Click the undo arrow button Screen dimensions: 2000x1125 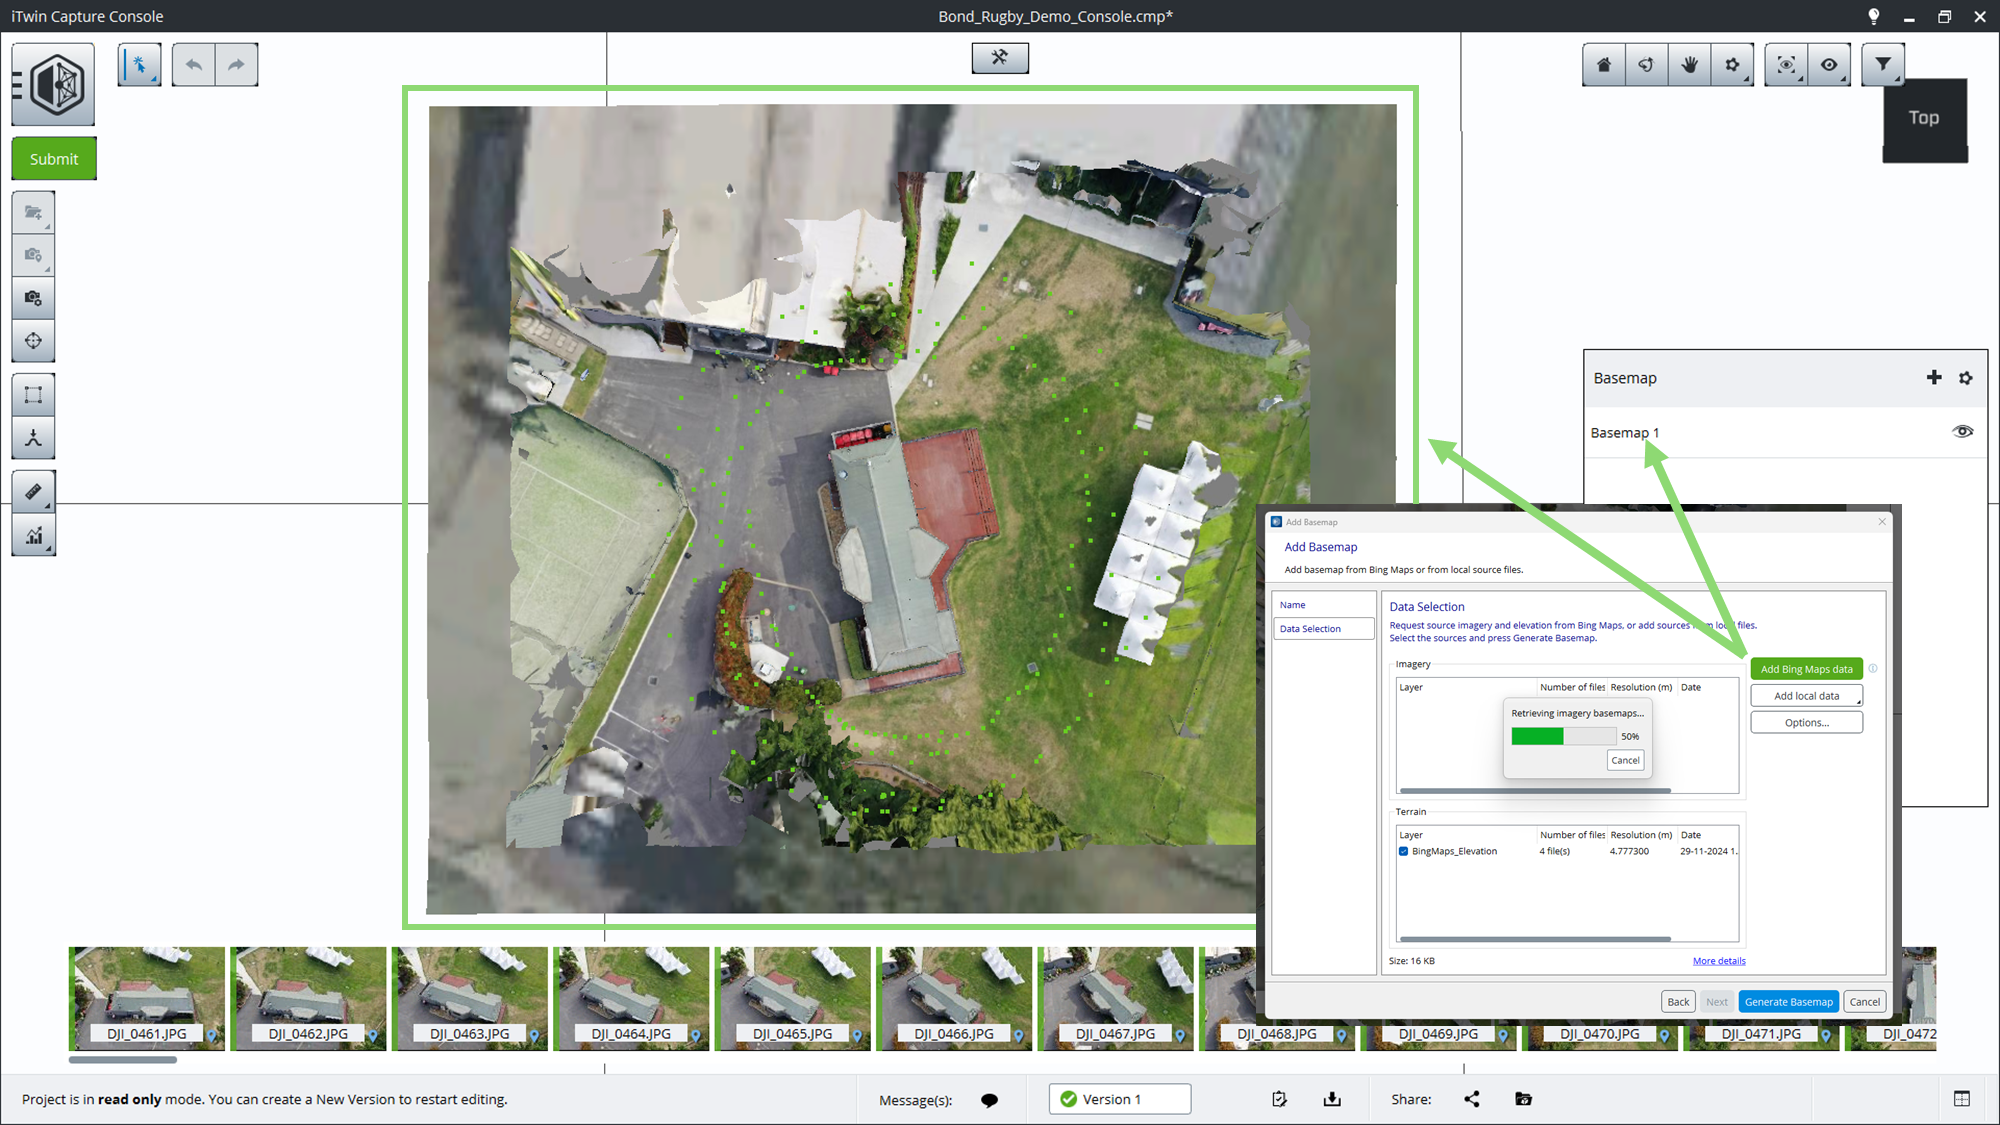pyautogui.click(x=194, y=65)
